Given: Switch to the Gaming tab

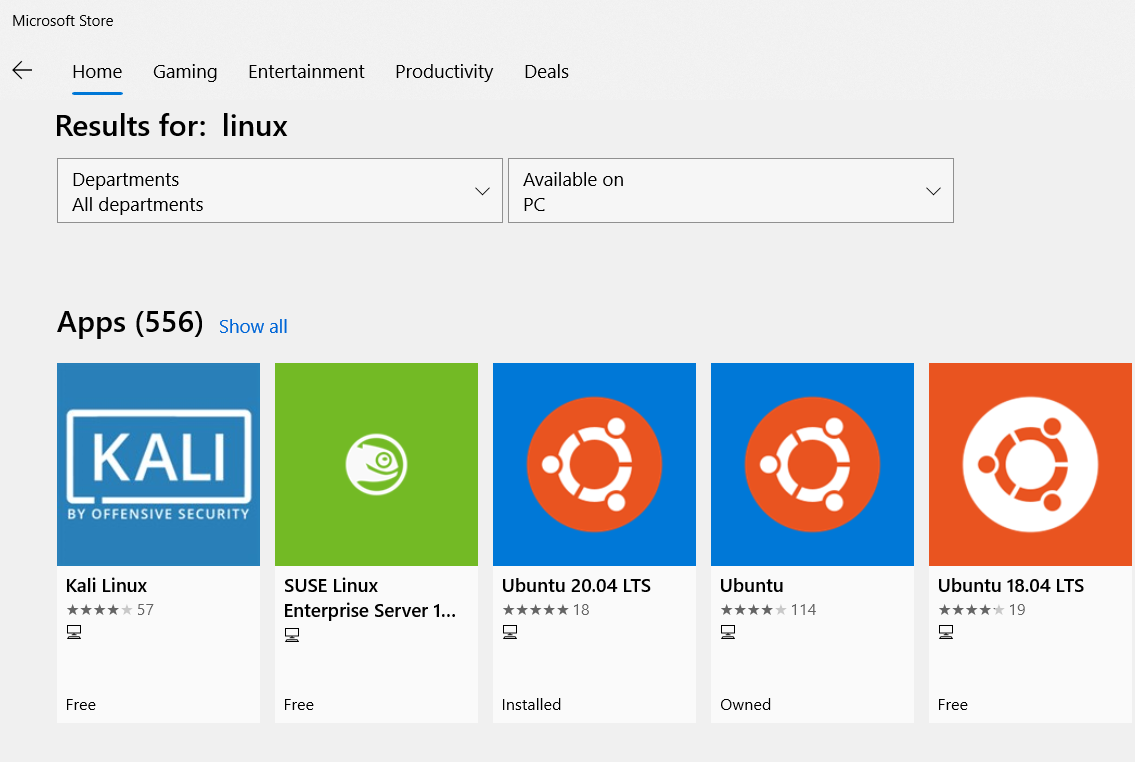Looking at the screenshot, I should (x=185, y=71).
